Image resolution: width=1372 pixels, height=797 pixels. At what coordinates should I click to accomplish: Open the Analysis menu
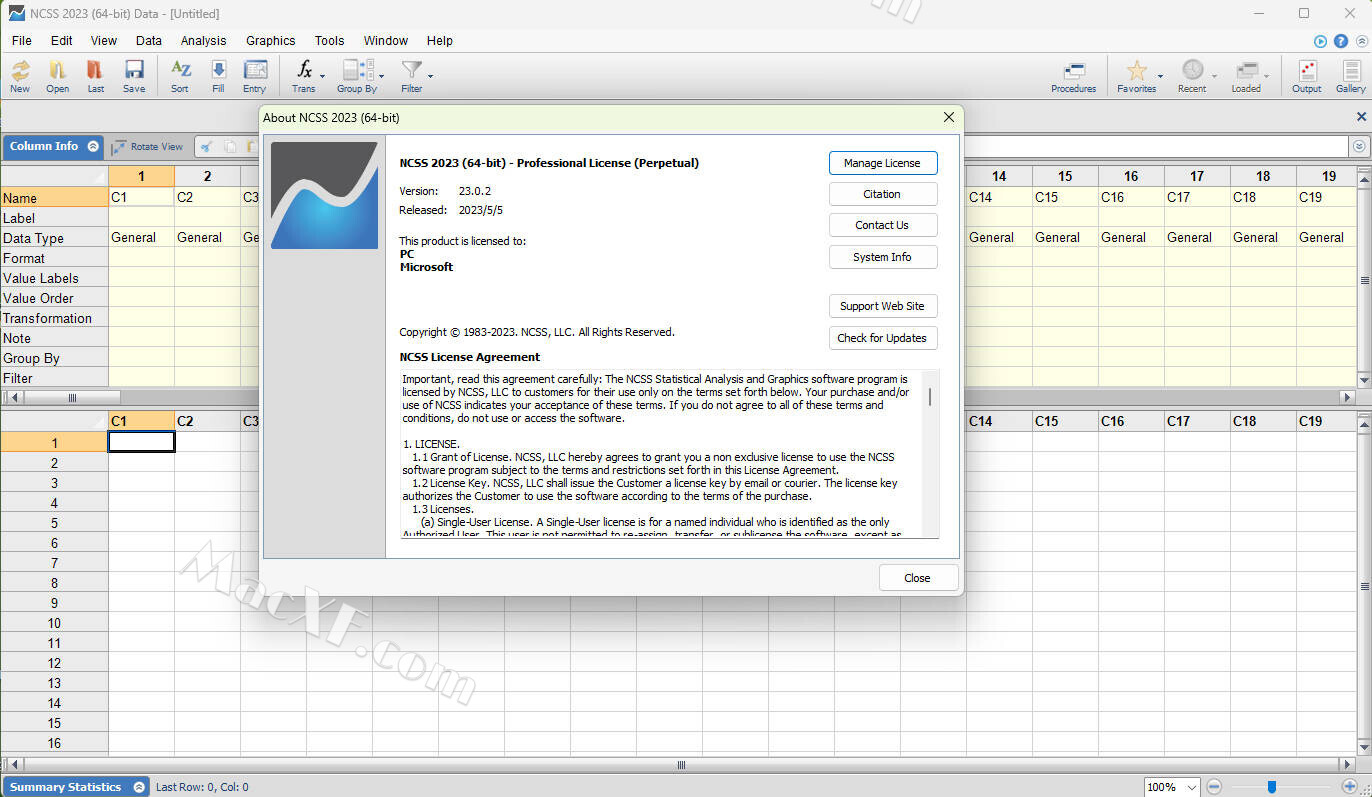coord(203,41)
